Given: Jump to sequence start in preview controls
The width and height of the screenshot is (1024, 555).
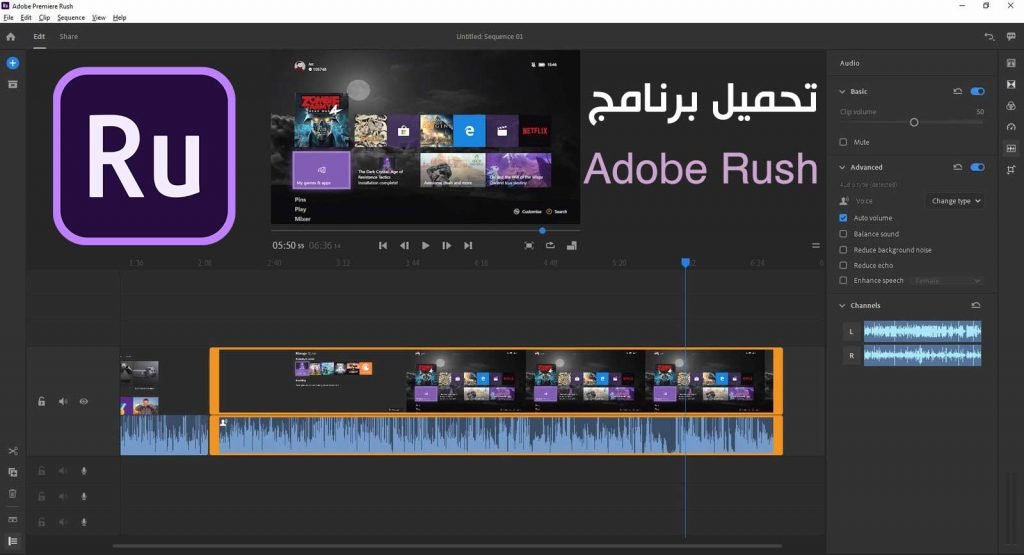Looking at the screenshot, I should point(383,246).
